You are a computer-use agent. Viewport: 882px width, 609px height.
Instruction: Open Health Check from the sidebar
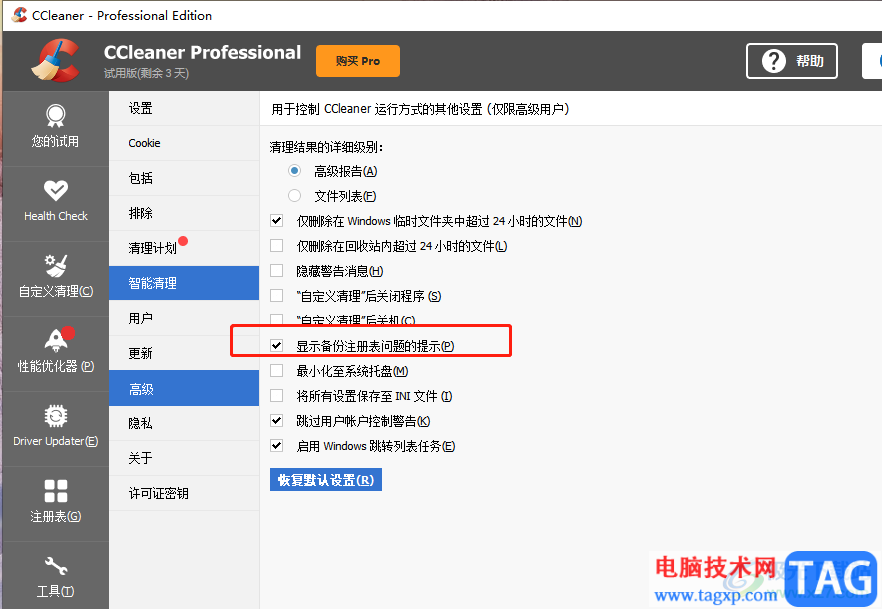(55, 202)
